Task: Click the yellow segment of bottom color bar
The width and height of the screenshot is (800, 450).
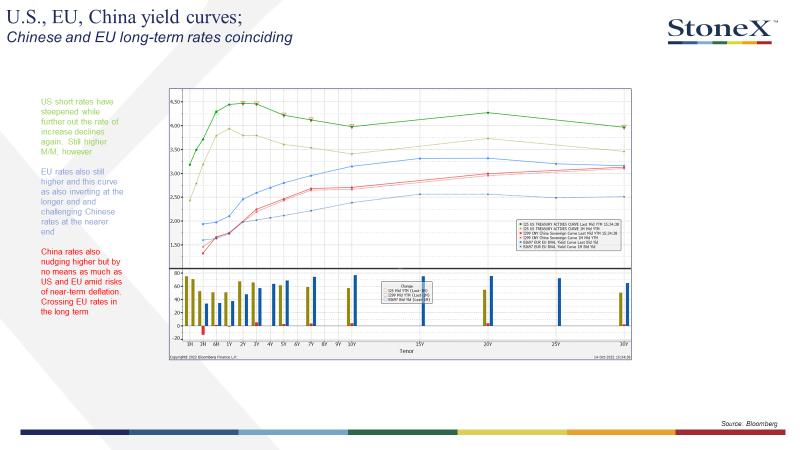Action: [x=512, y=432]
